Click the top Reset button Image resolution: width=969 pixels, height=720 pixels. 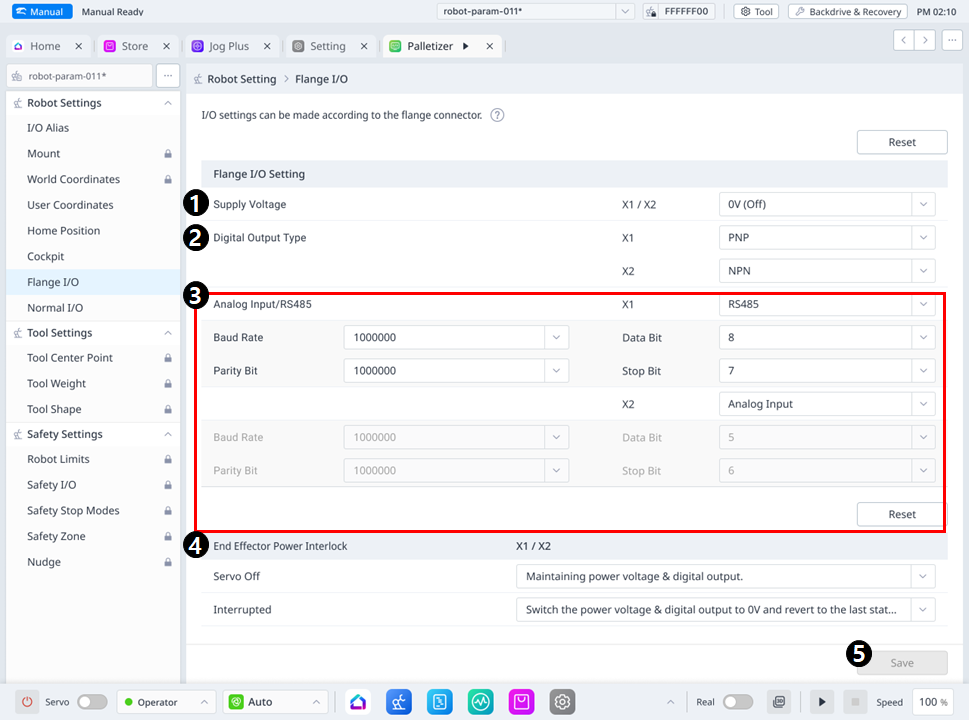[901, 142]
